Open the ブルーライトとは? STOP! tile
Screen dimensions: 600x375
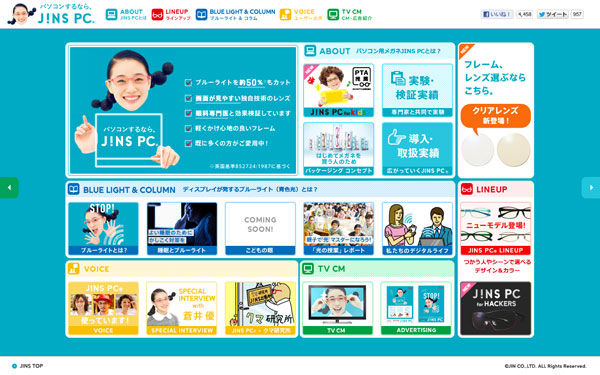click(103, 228)
